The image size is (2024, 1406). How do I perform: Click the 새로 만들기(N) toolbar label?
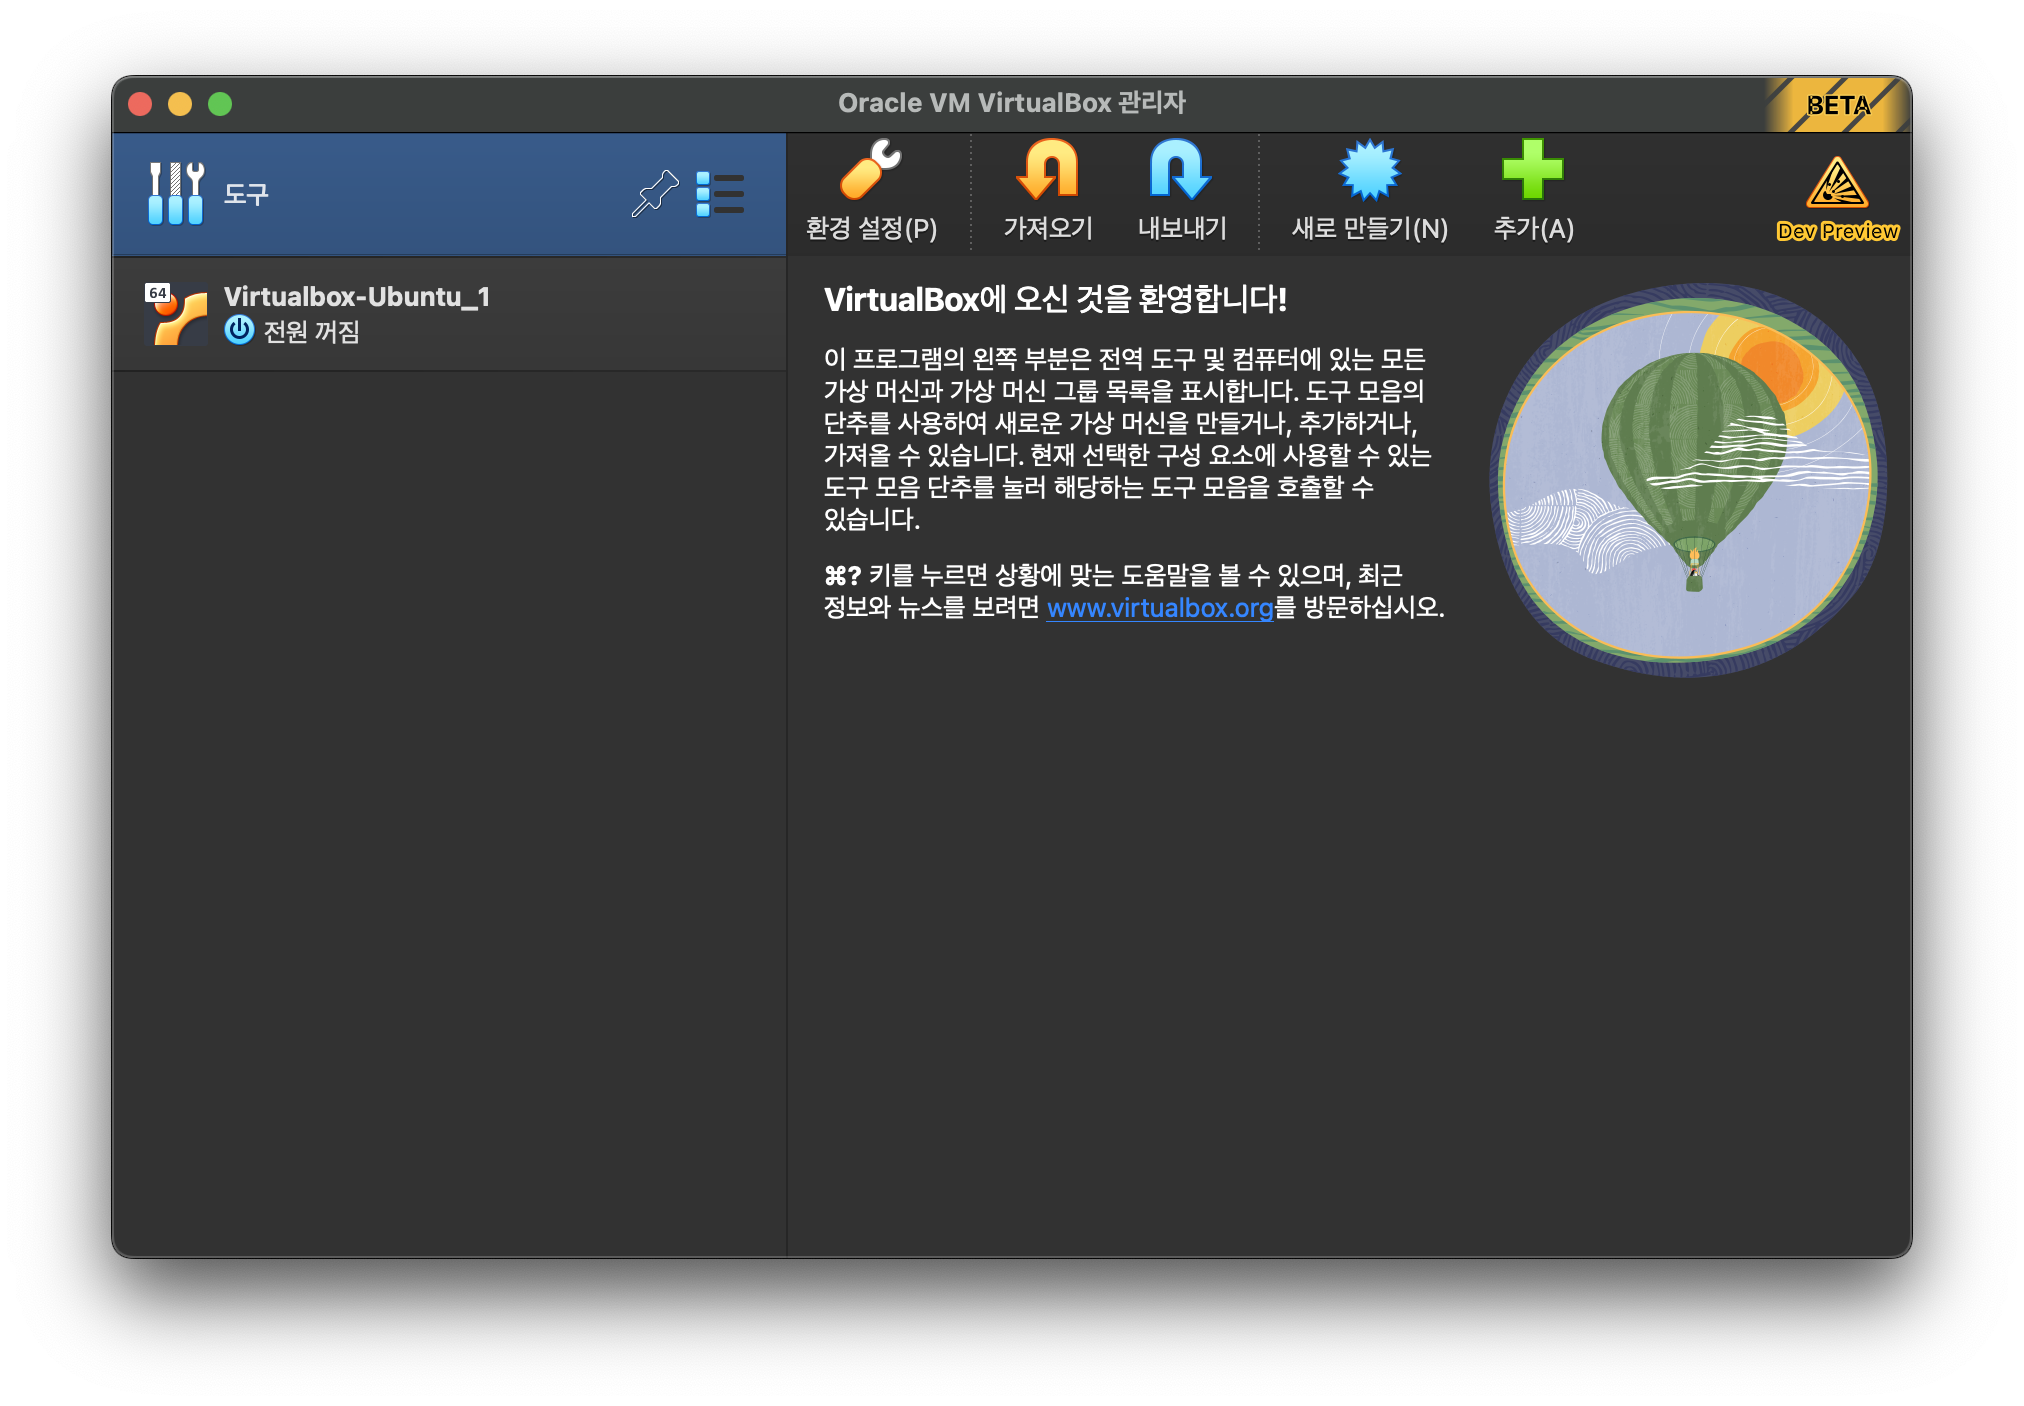pos(1369,229)
